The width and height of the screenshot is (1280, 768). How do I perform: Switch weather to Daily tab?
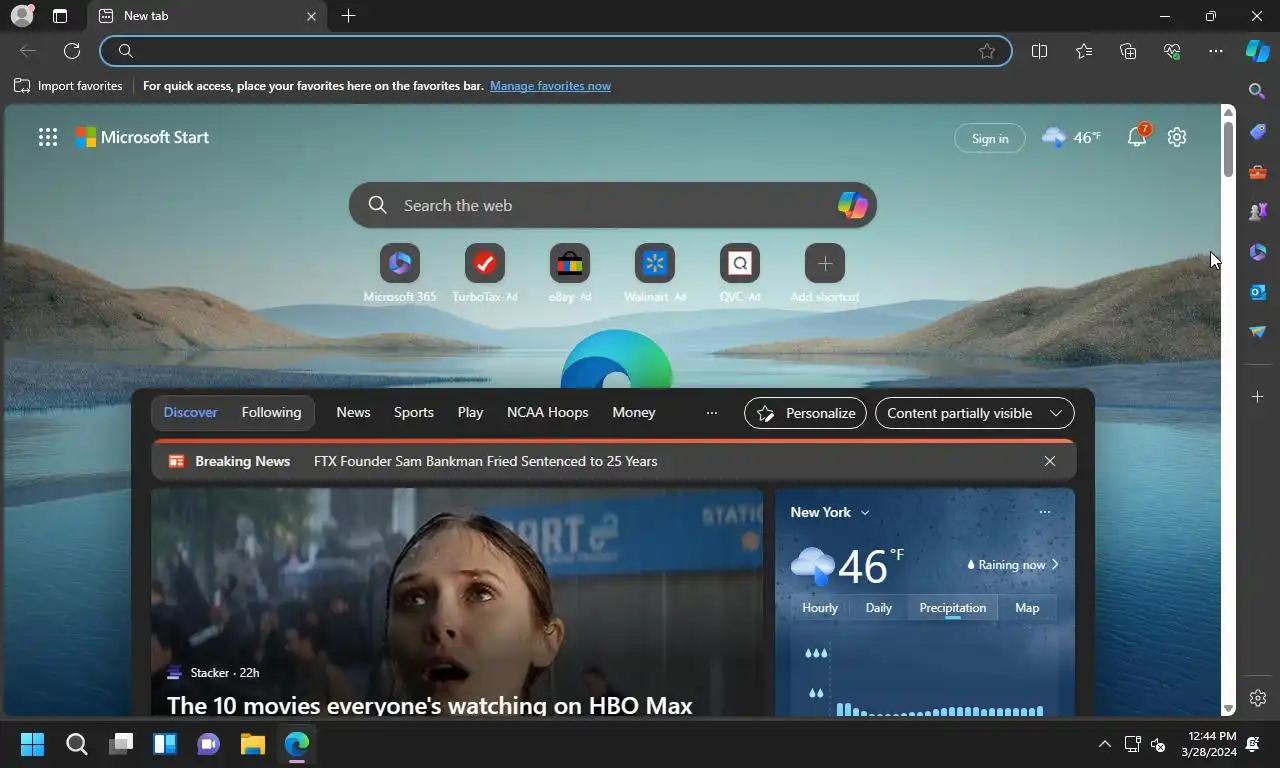pyautogui.click(x=879, y=608)
